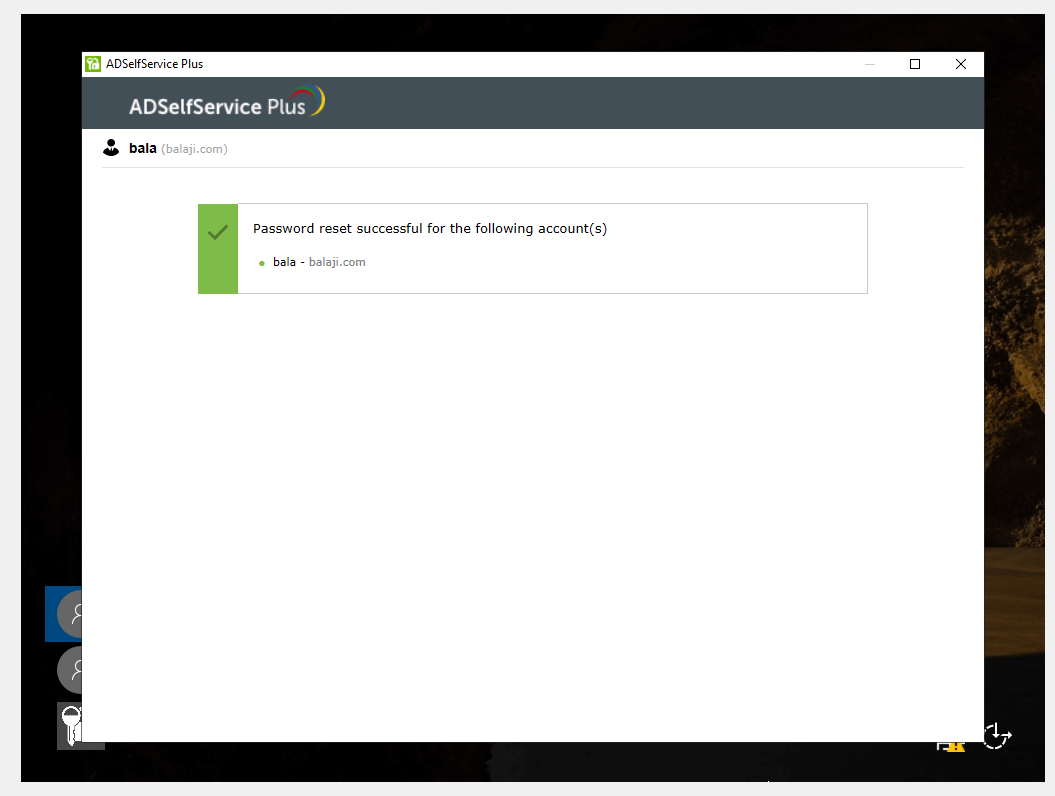Click the key reset-password tile on lock screen

(x=69, y=726)
